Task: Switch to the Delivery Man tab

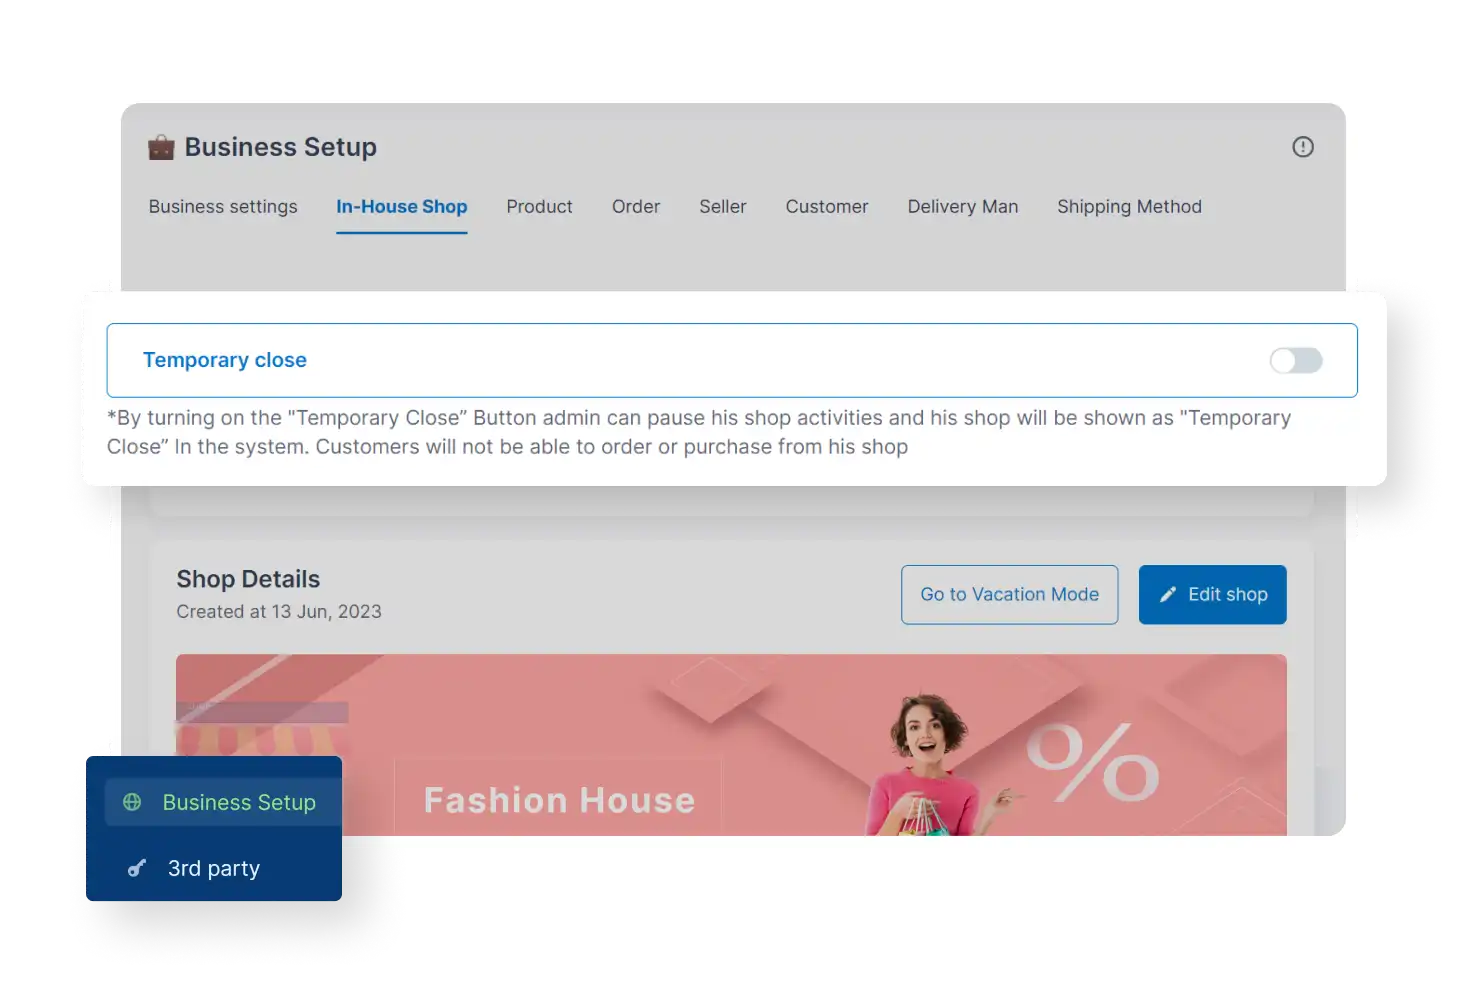Action: tap(962, 207)
